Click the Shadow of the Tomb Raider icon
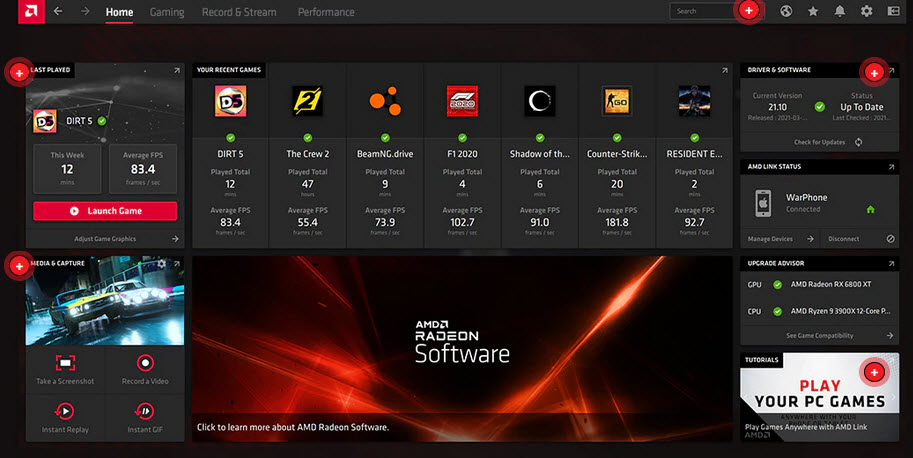This screenshot has height=458, width=913. coord(540,101)
